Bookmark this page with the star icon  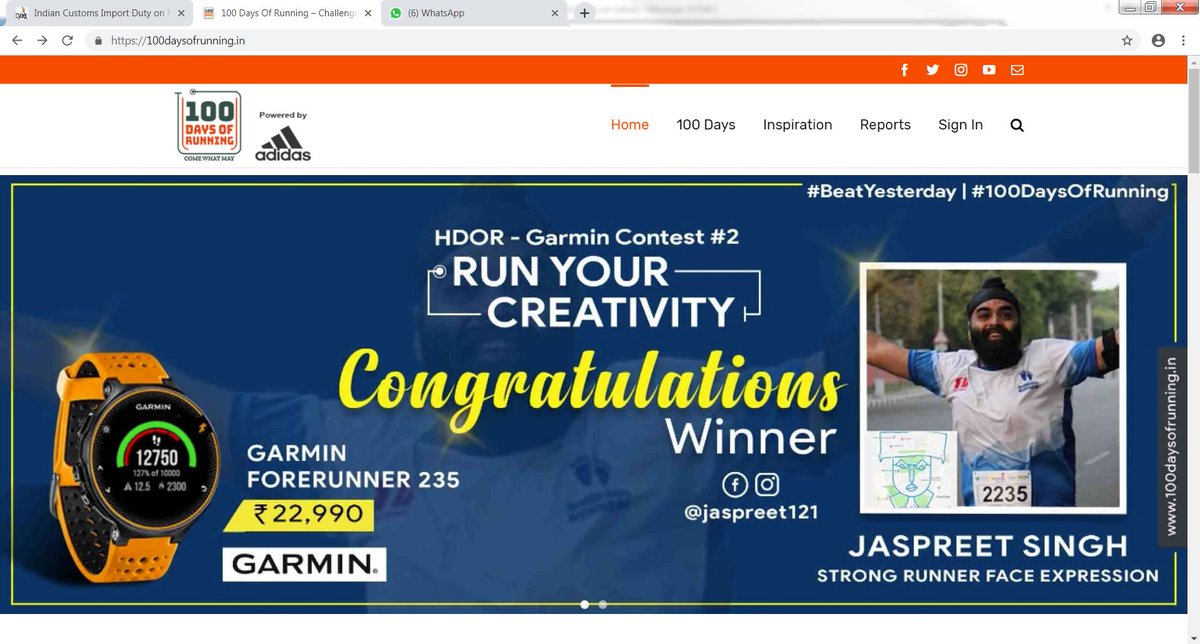1127,41
